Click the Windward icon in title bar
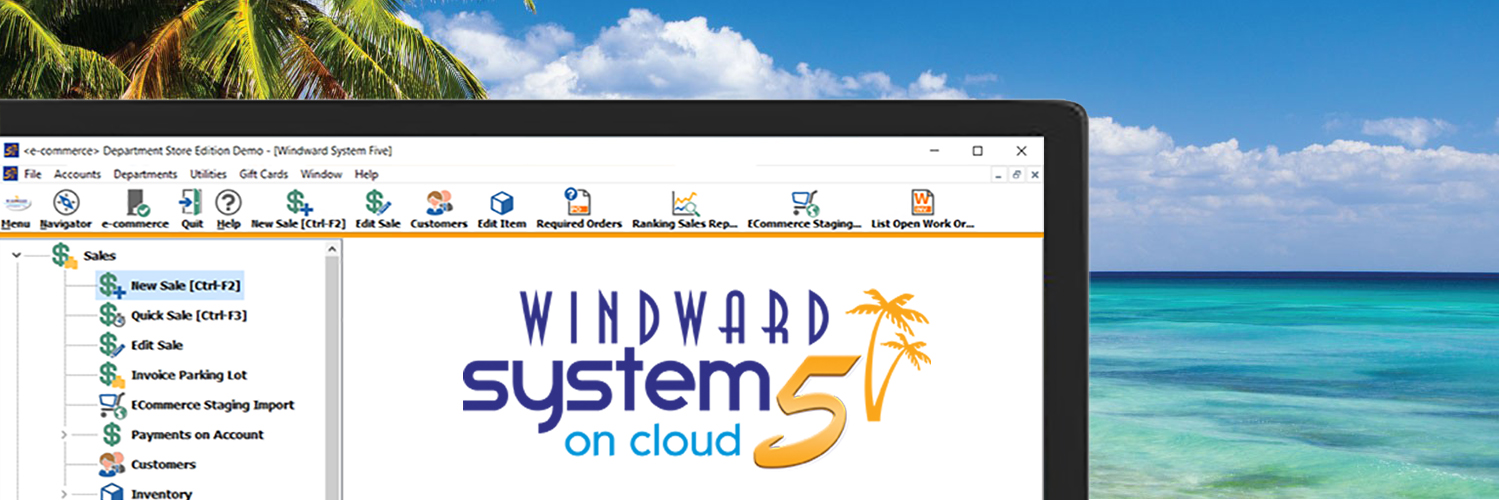Image resolution: width=1500 pixels, height=500 pixels. coord(11,151)
